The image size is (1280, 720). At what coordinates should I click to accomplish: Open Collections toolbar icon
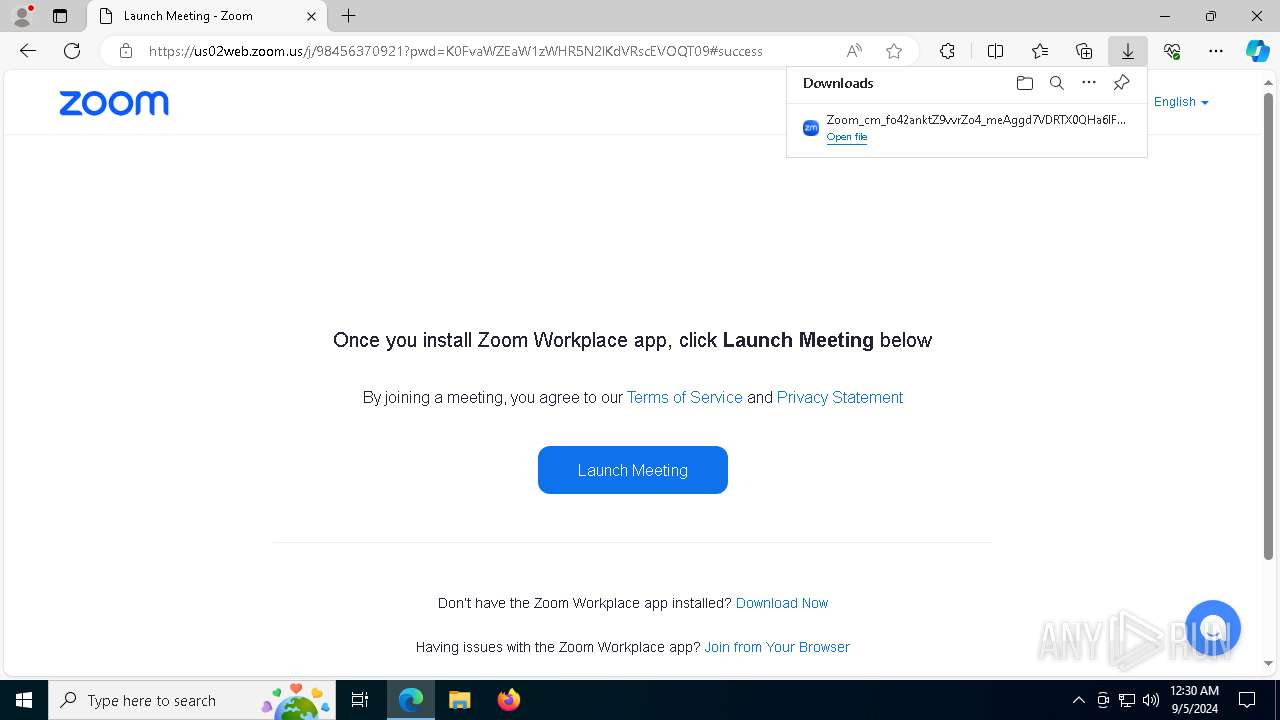(1084, 51)
